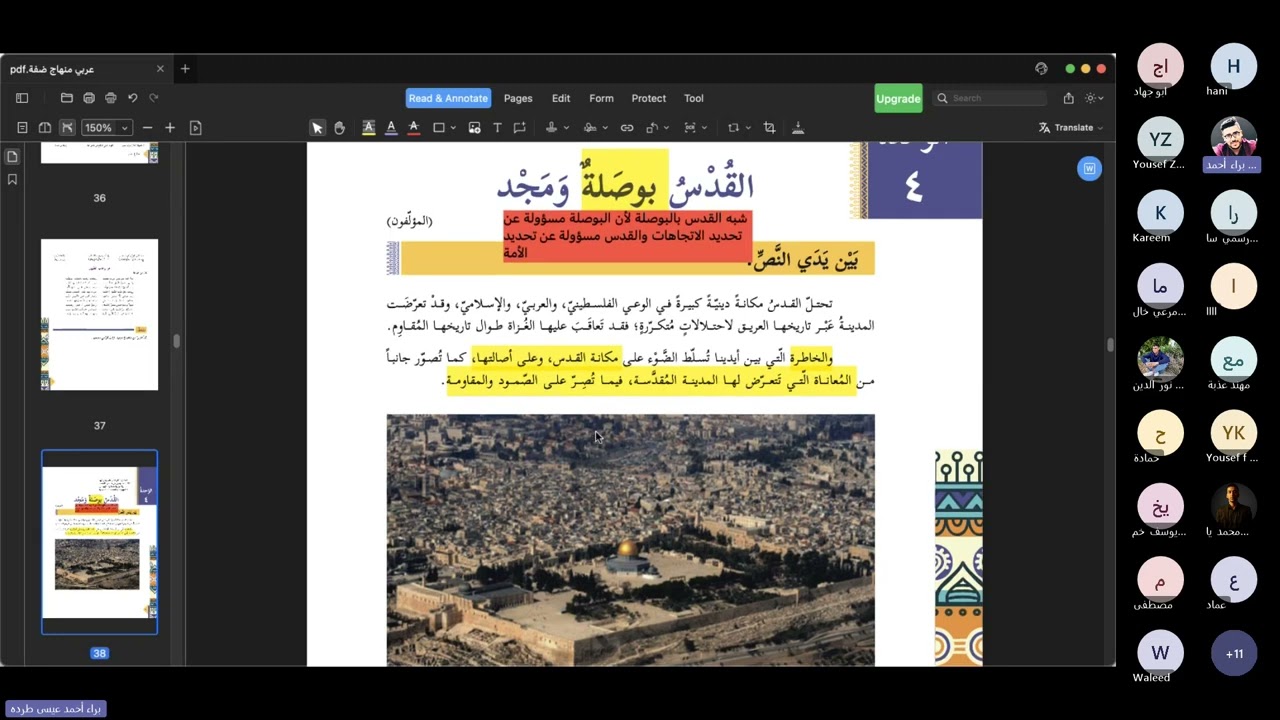Zoom out with the minus button
Image resolution: width=1280 pixels, height=720 pixels.
tap(147, 128)
